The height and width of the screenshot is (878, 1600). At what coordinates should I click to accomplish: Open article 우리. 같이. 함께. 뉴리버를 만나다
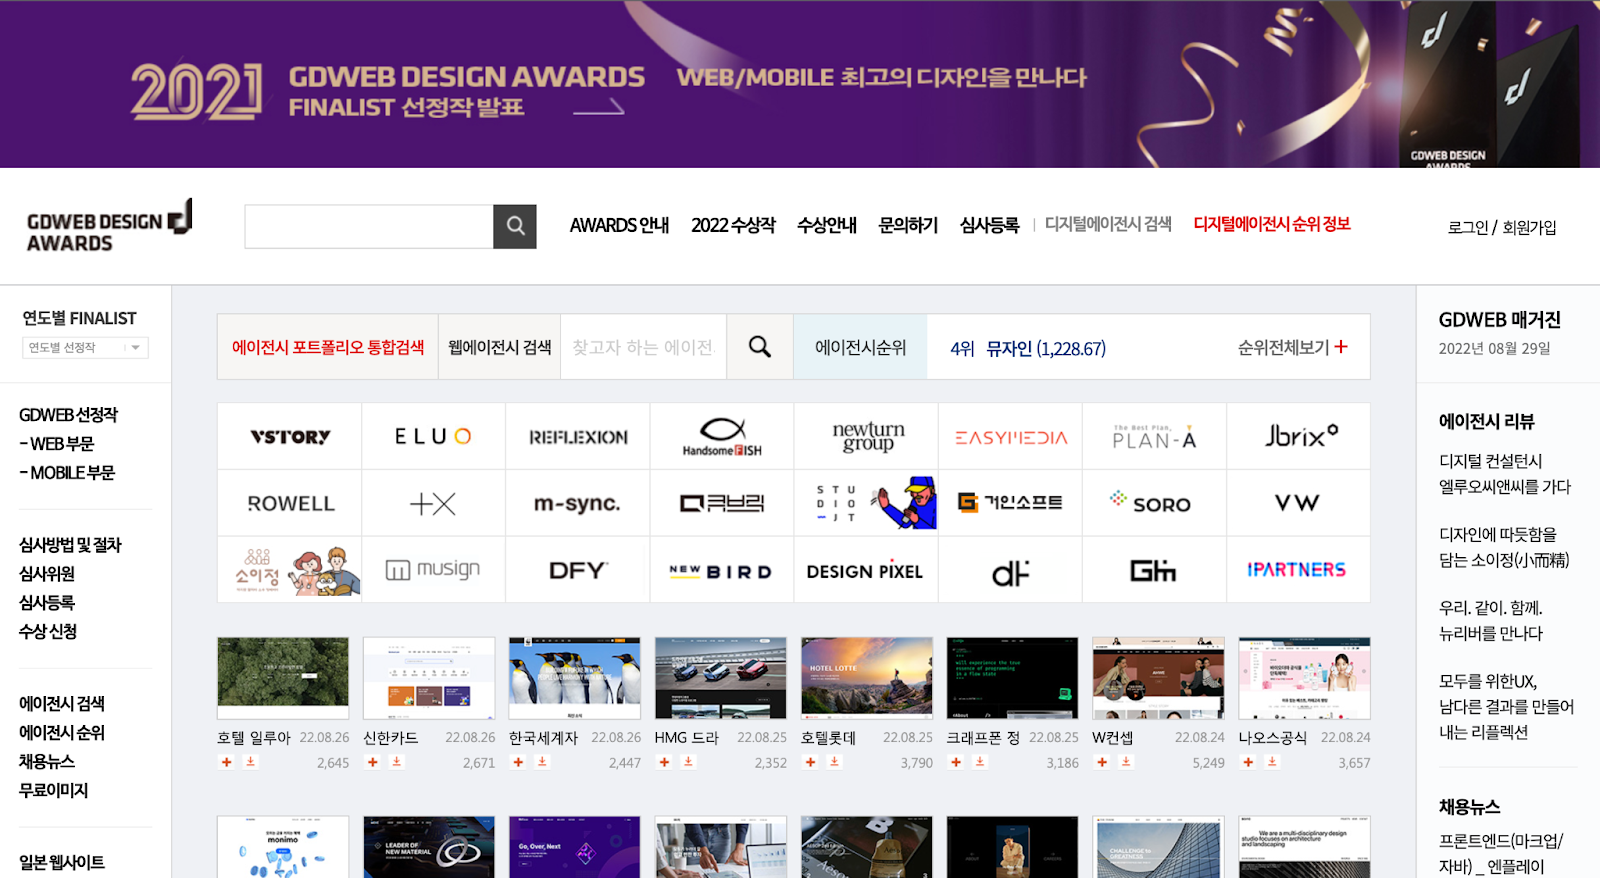[1491, 621]
